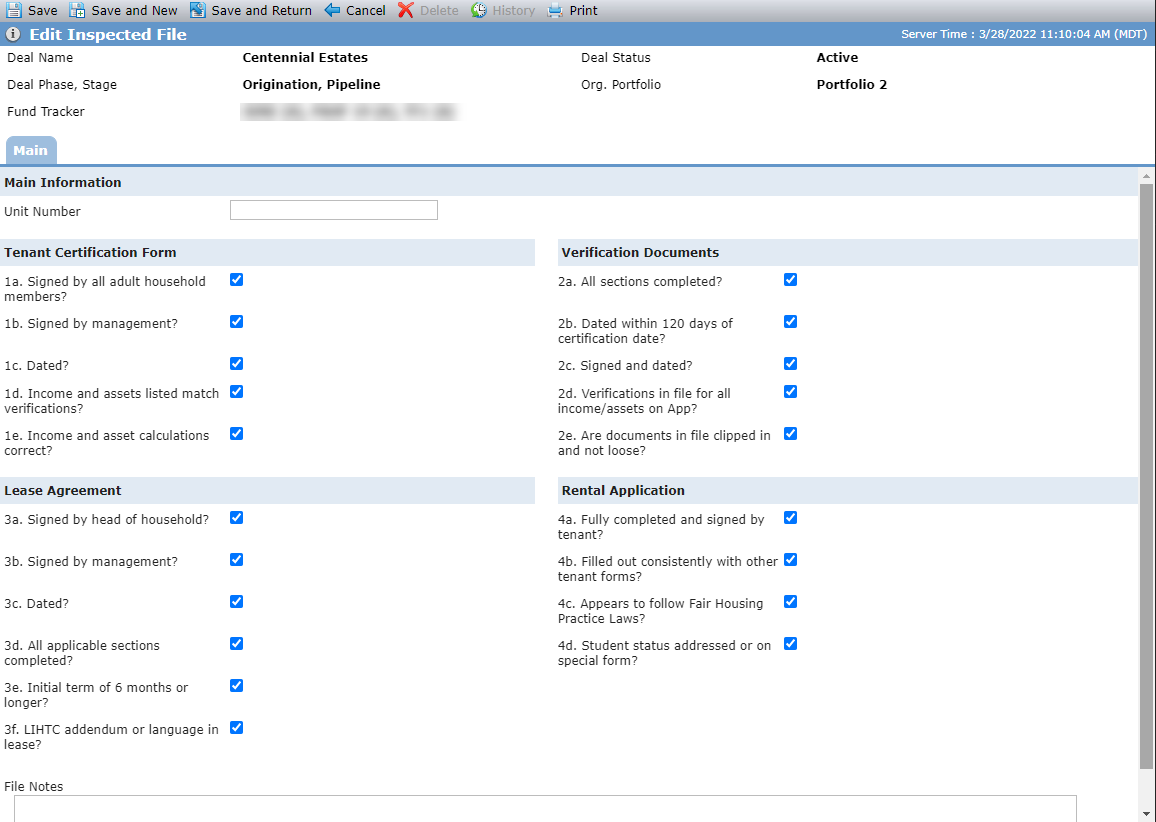Select the Main tab
1156x822 pixels.
point(31,150)
